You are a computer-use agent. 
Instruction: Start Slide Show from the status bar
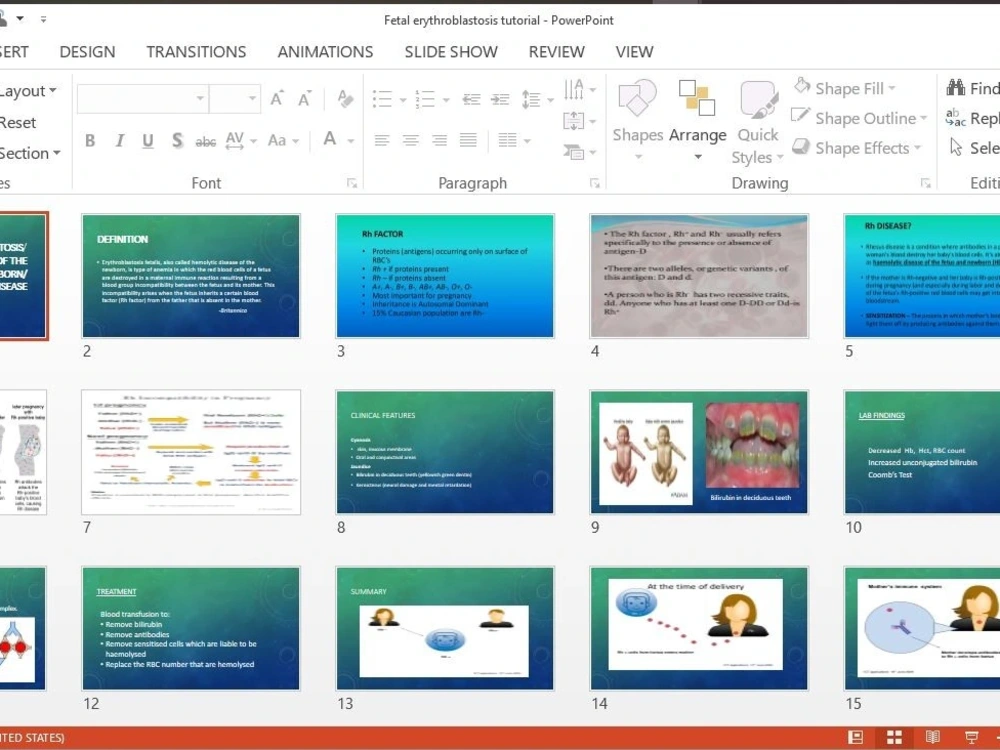971,737
